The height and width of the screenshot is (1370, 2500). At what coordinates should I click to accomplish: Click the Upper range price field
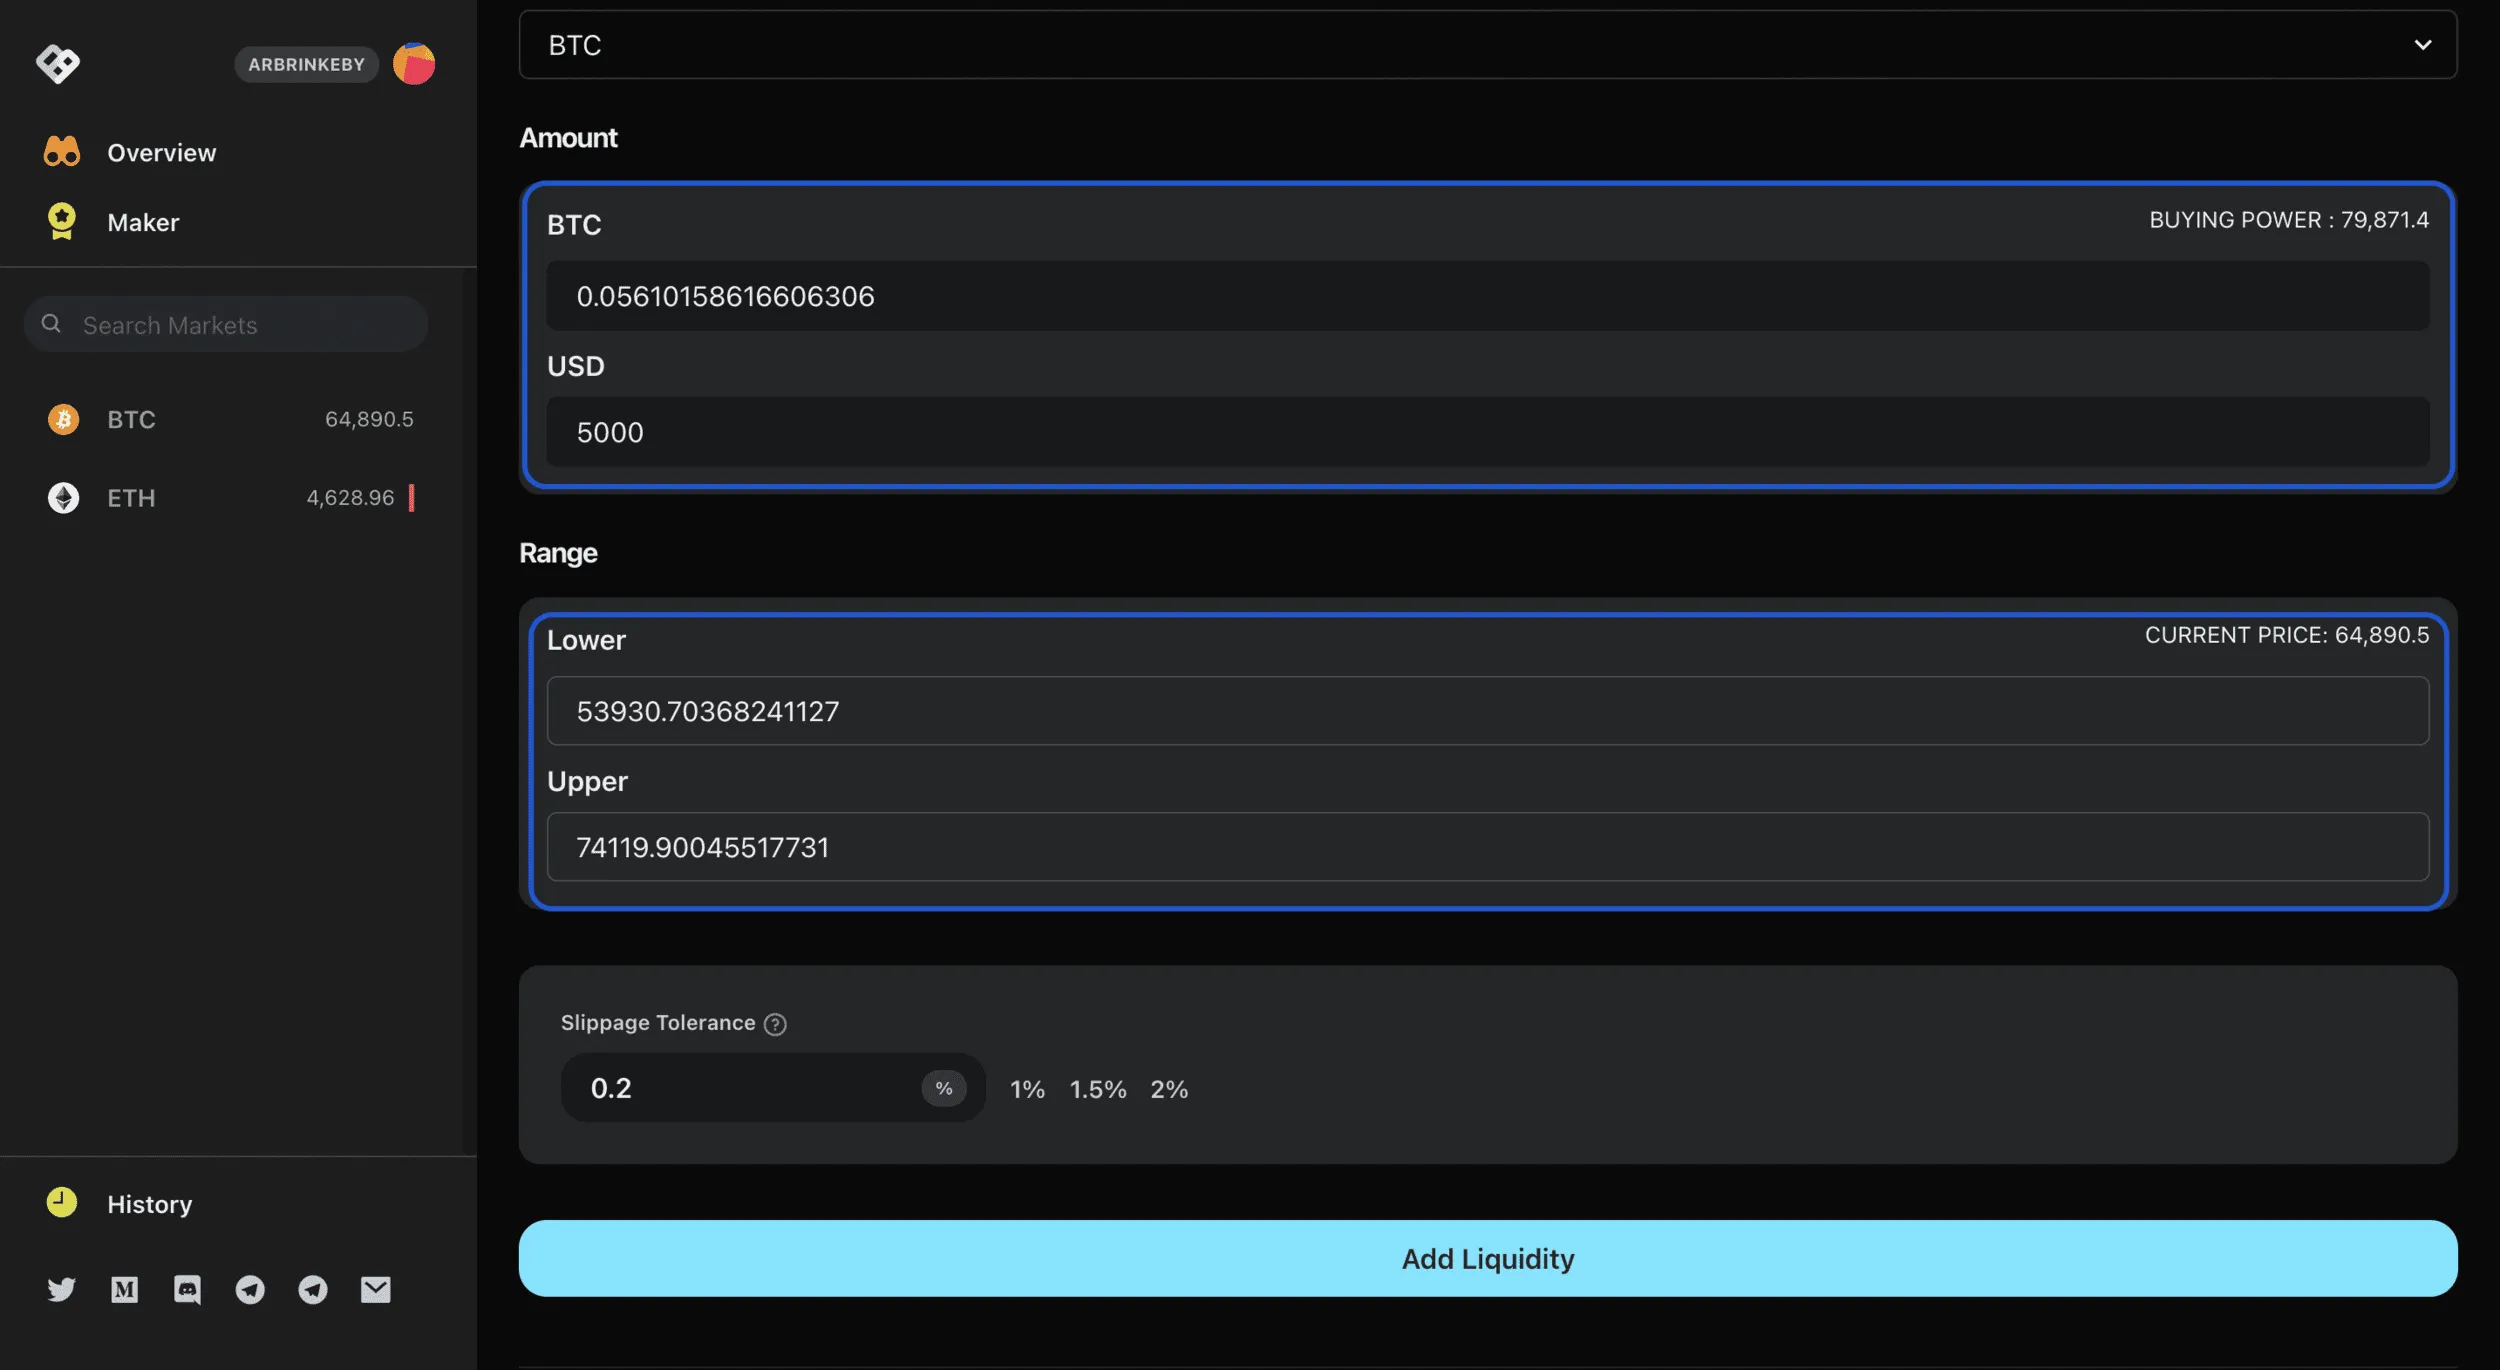click(1488, 847)
